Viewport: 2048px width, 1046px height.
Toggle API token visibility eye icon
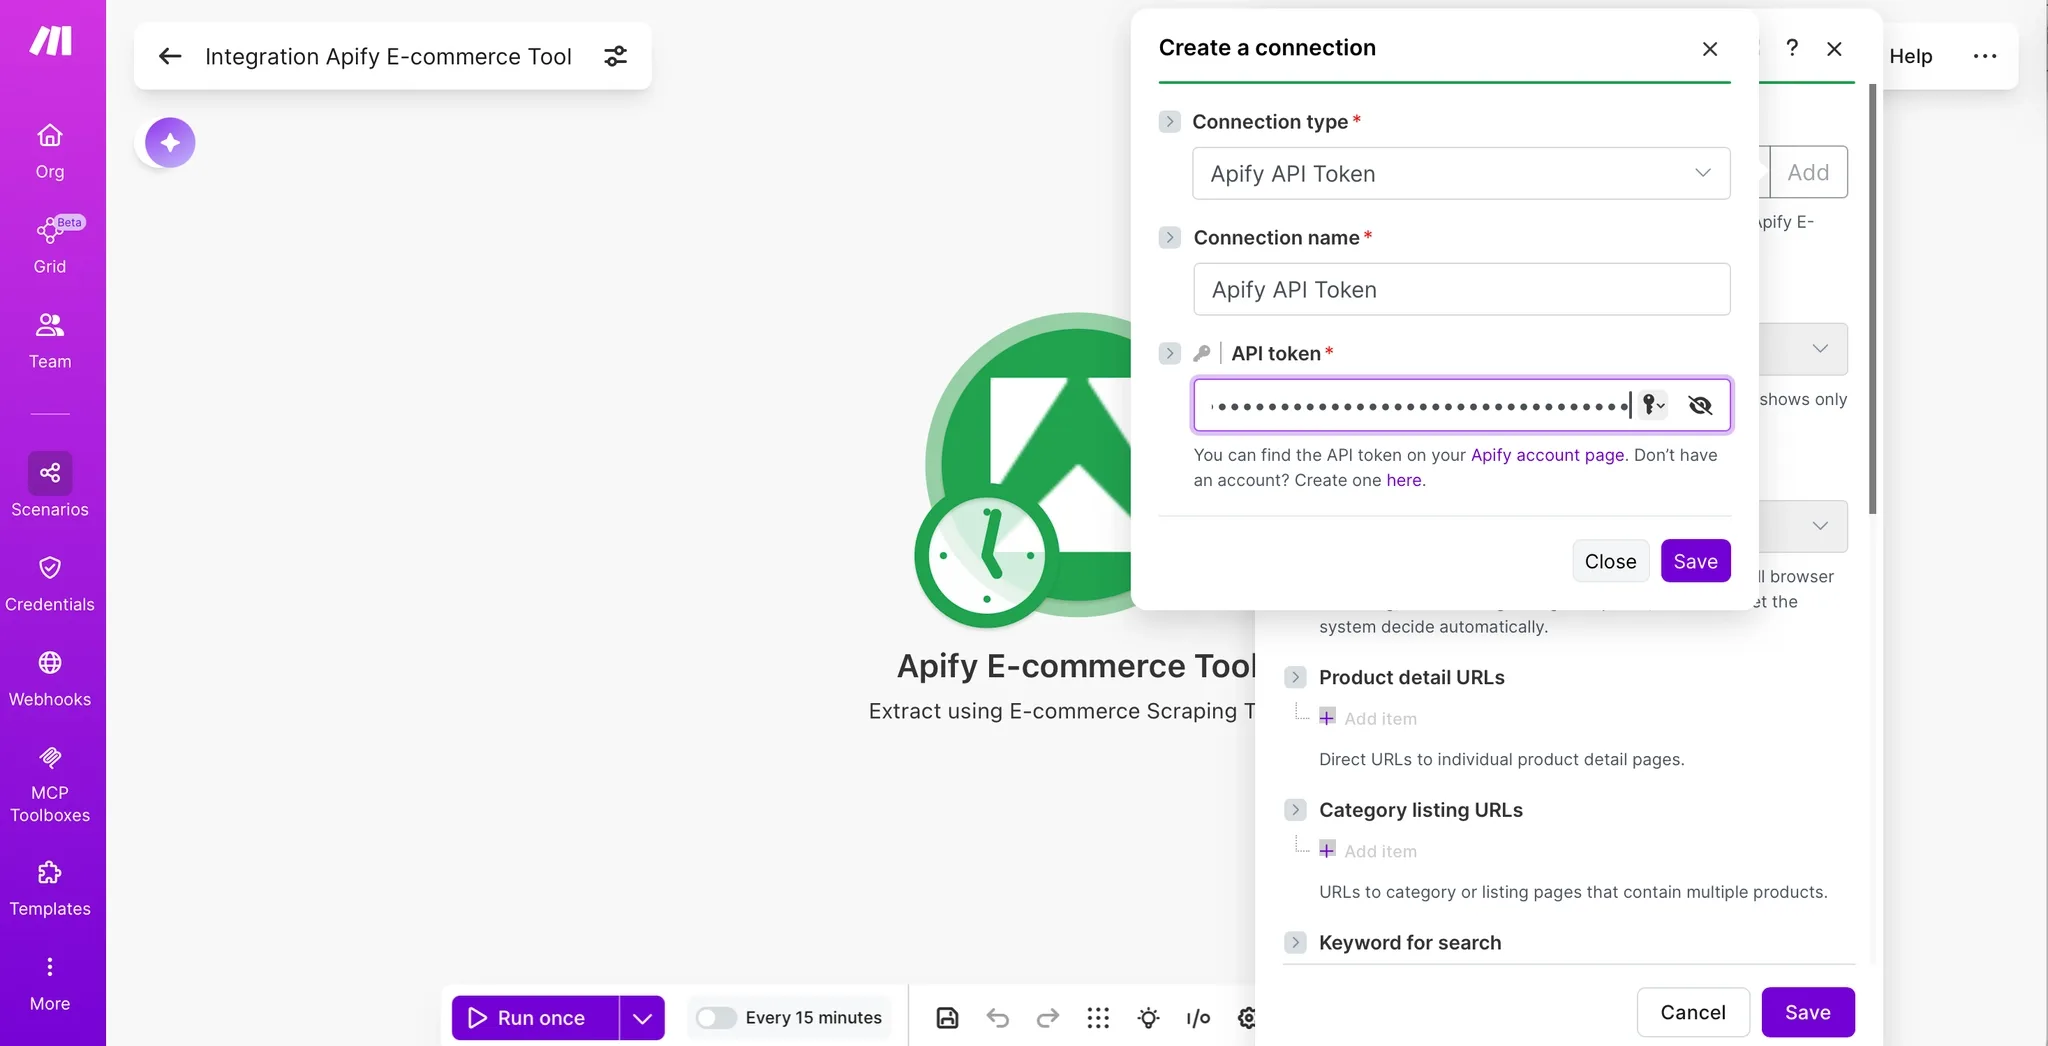[x=1700, y=404]
